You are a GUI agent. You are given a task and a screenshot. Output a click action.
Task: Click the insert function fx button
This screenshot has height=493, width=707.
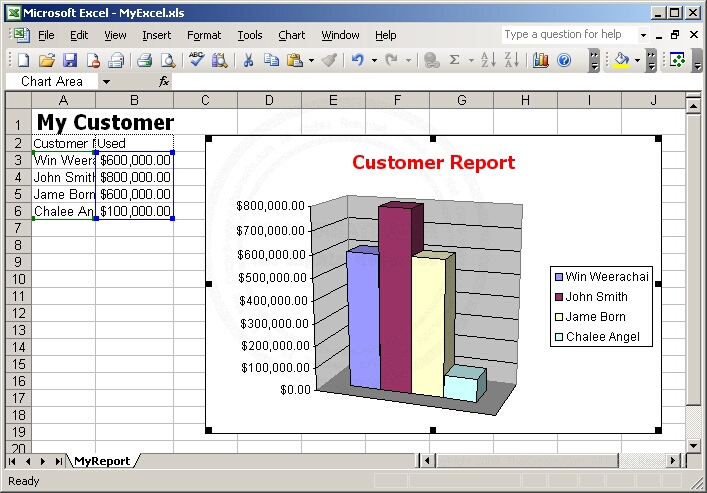point(164,81)
